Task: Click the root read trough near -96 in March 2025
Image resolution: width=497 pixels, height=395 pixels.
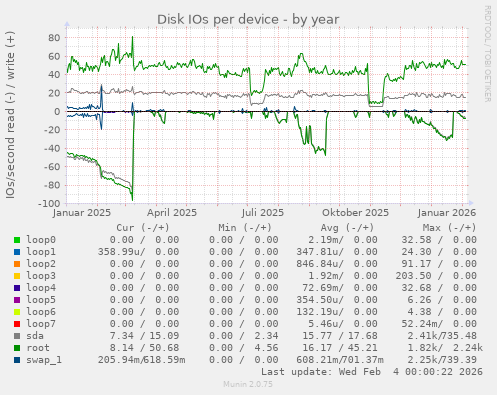Action: point(132,200)
